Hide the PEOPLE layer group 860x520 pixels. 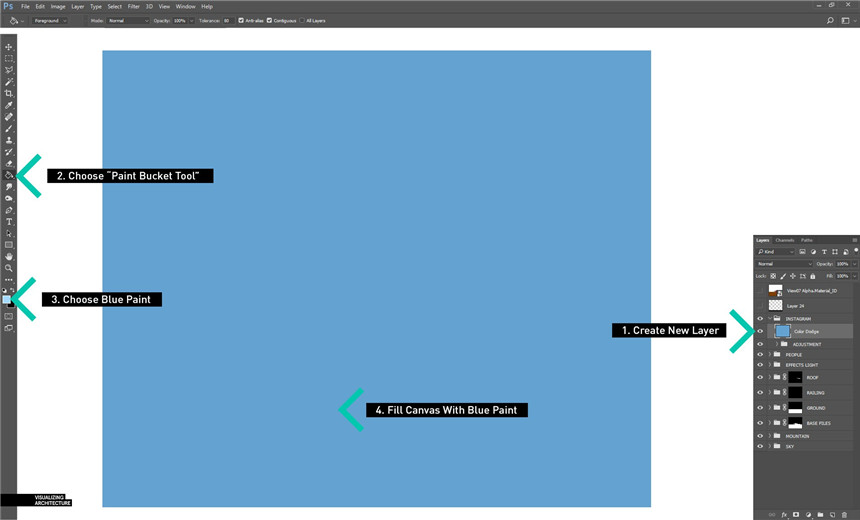(760, 355)
